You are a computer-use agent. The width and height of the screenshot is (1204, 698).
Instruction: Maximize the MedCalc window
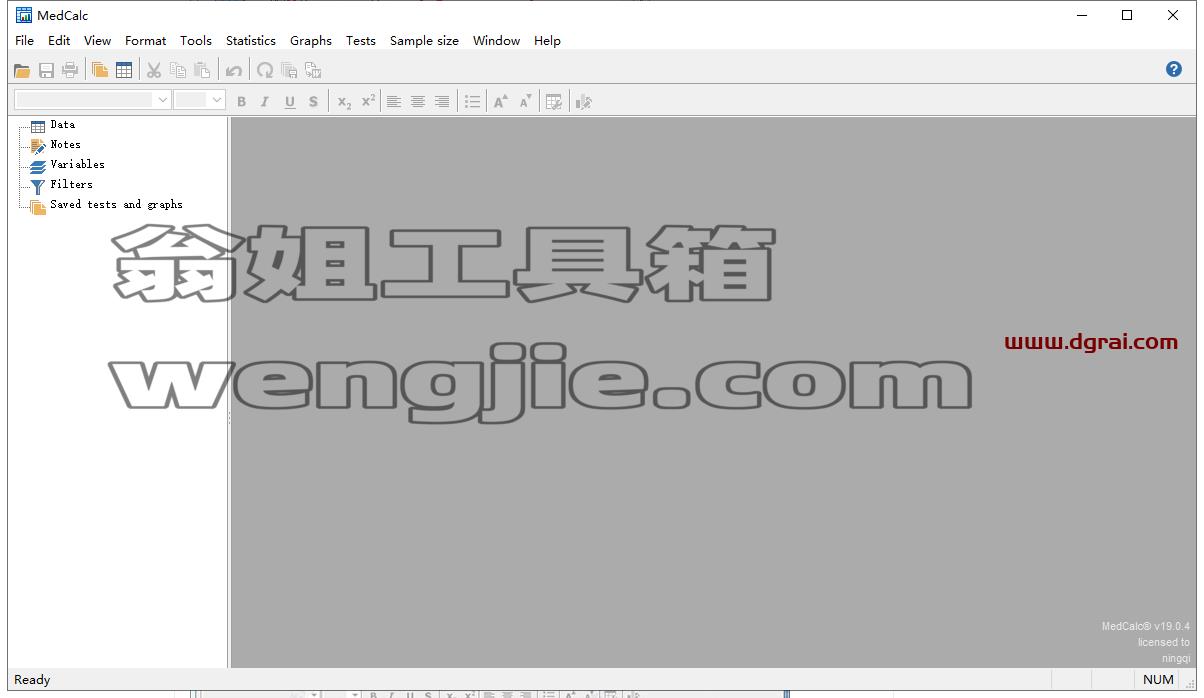(x=1127, y=15)
